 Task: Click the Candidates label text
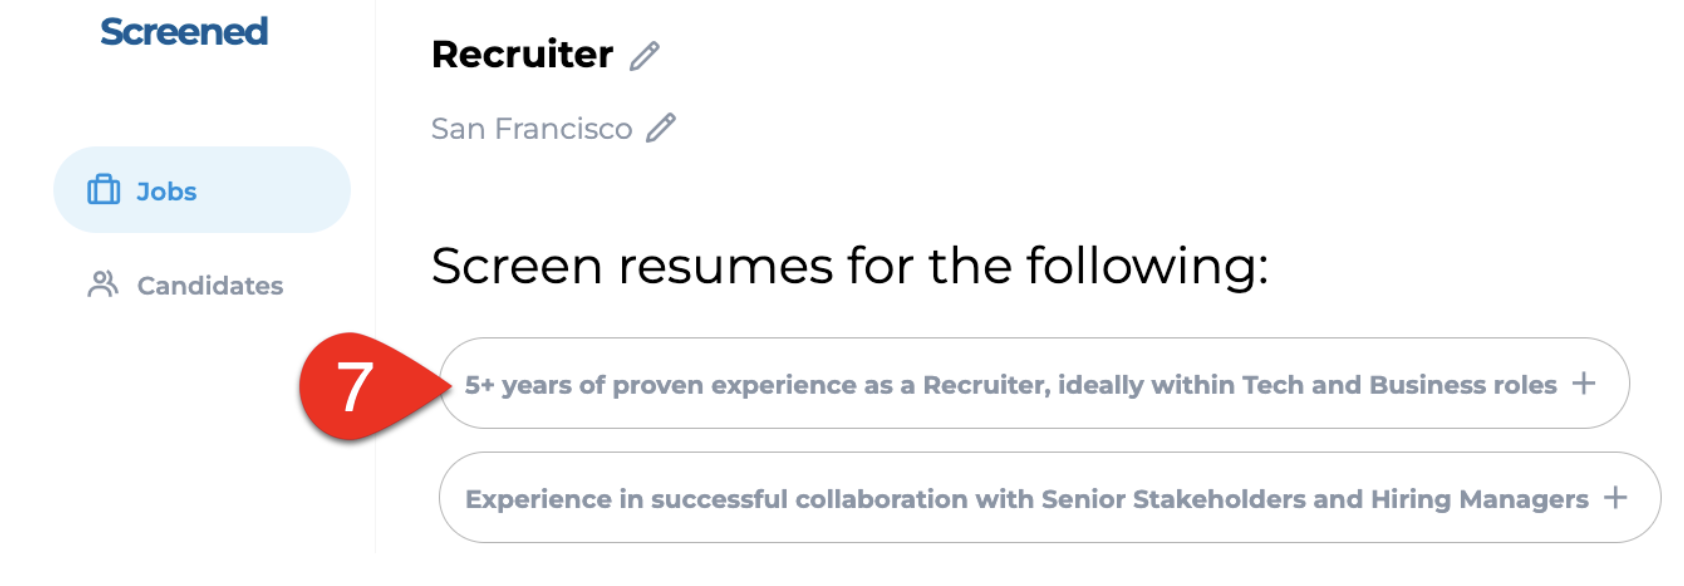(x=210, y=286)
